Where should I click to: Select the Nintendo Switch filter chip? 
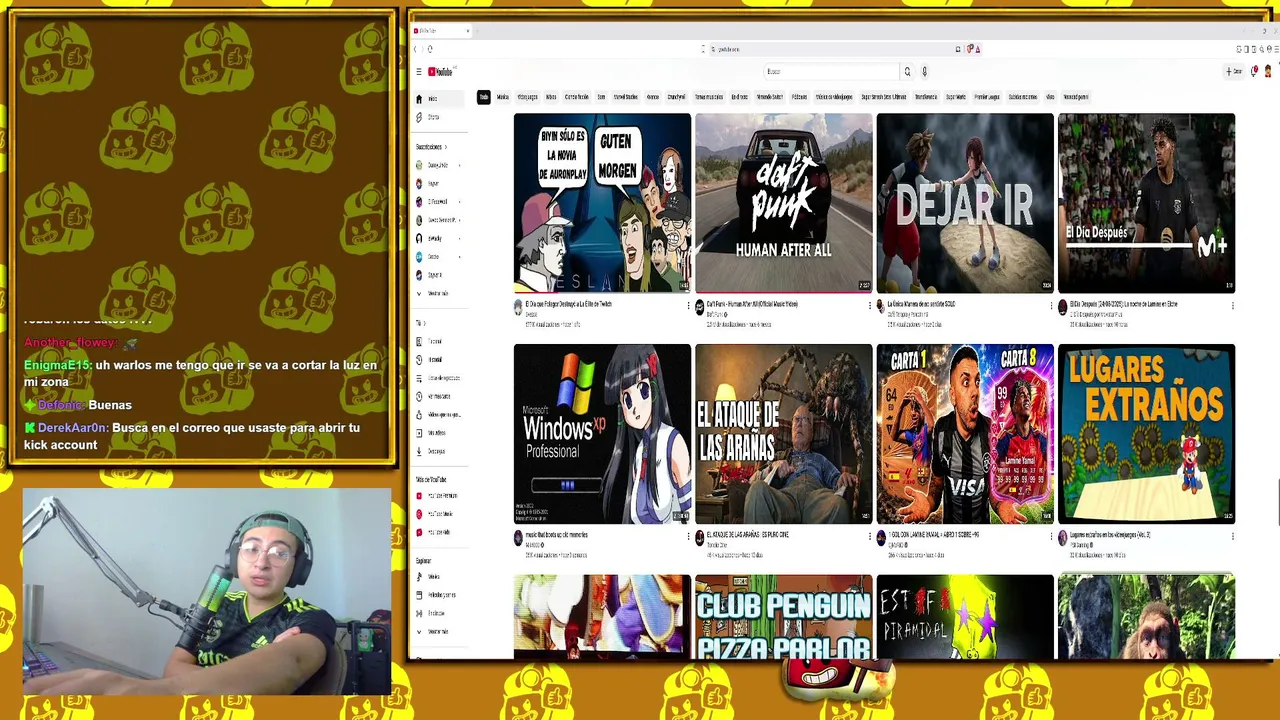770,97
